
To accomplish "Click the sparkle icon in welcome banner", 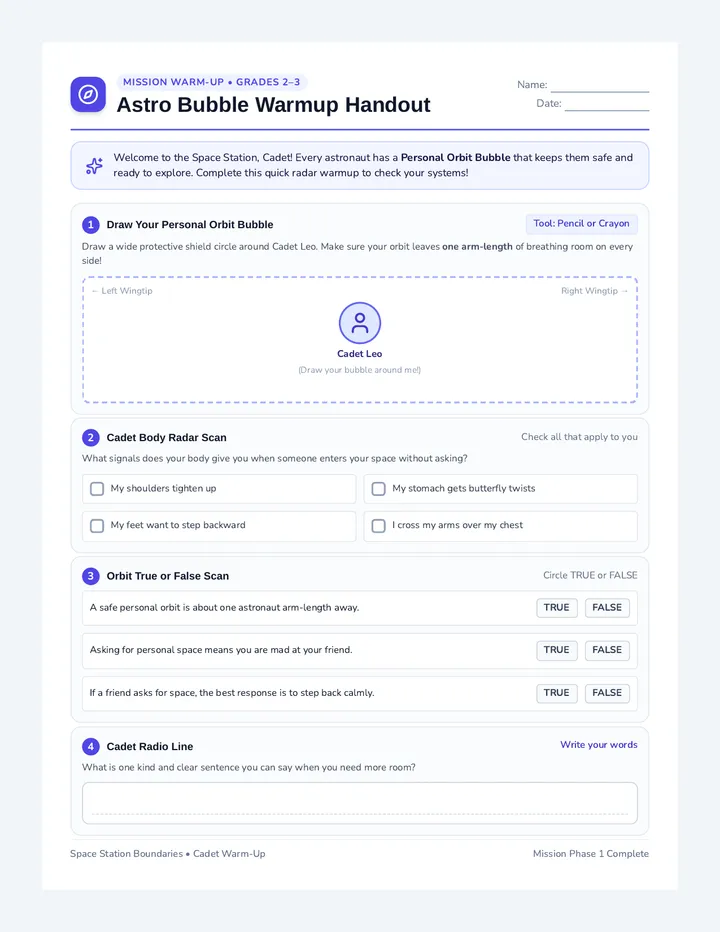I will coord(94,166).
